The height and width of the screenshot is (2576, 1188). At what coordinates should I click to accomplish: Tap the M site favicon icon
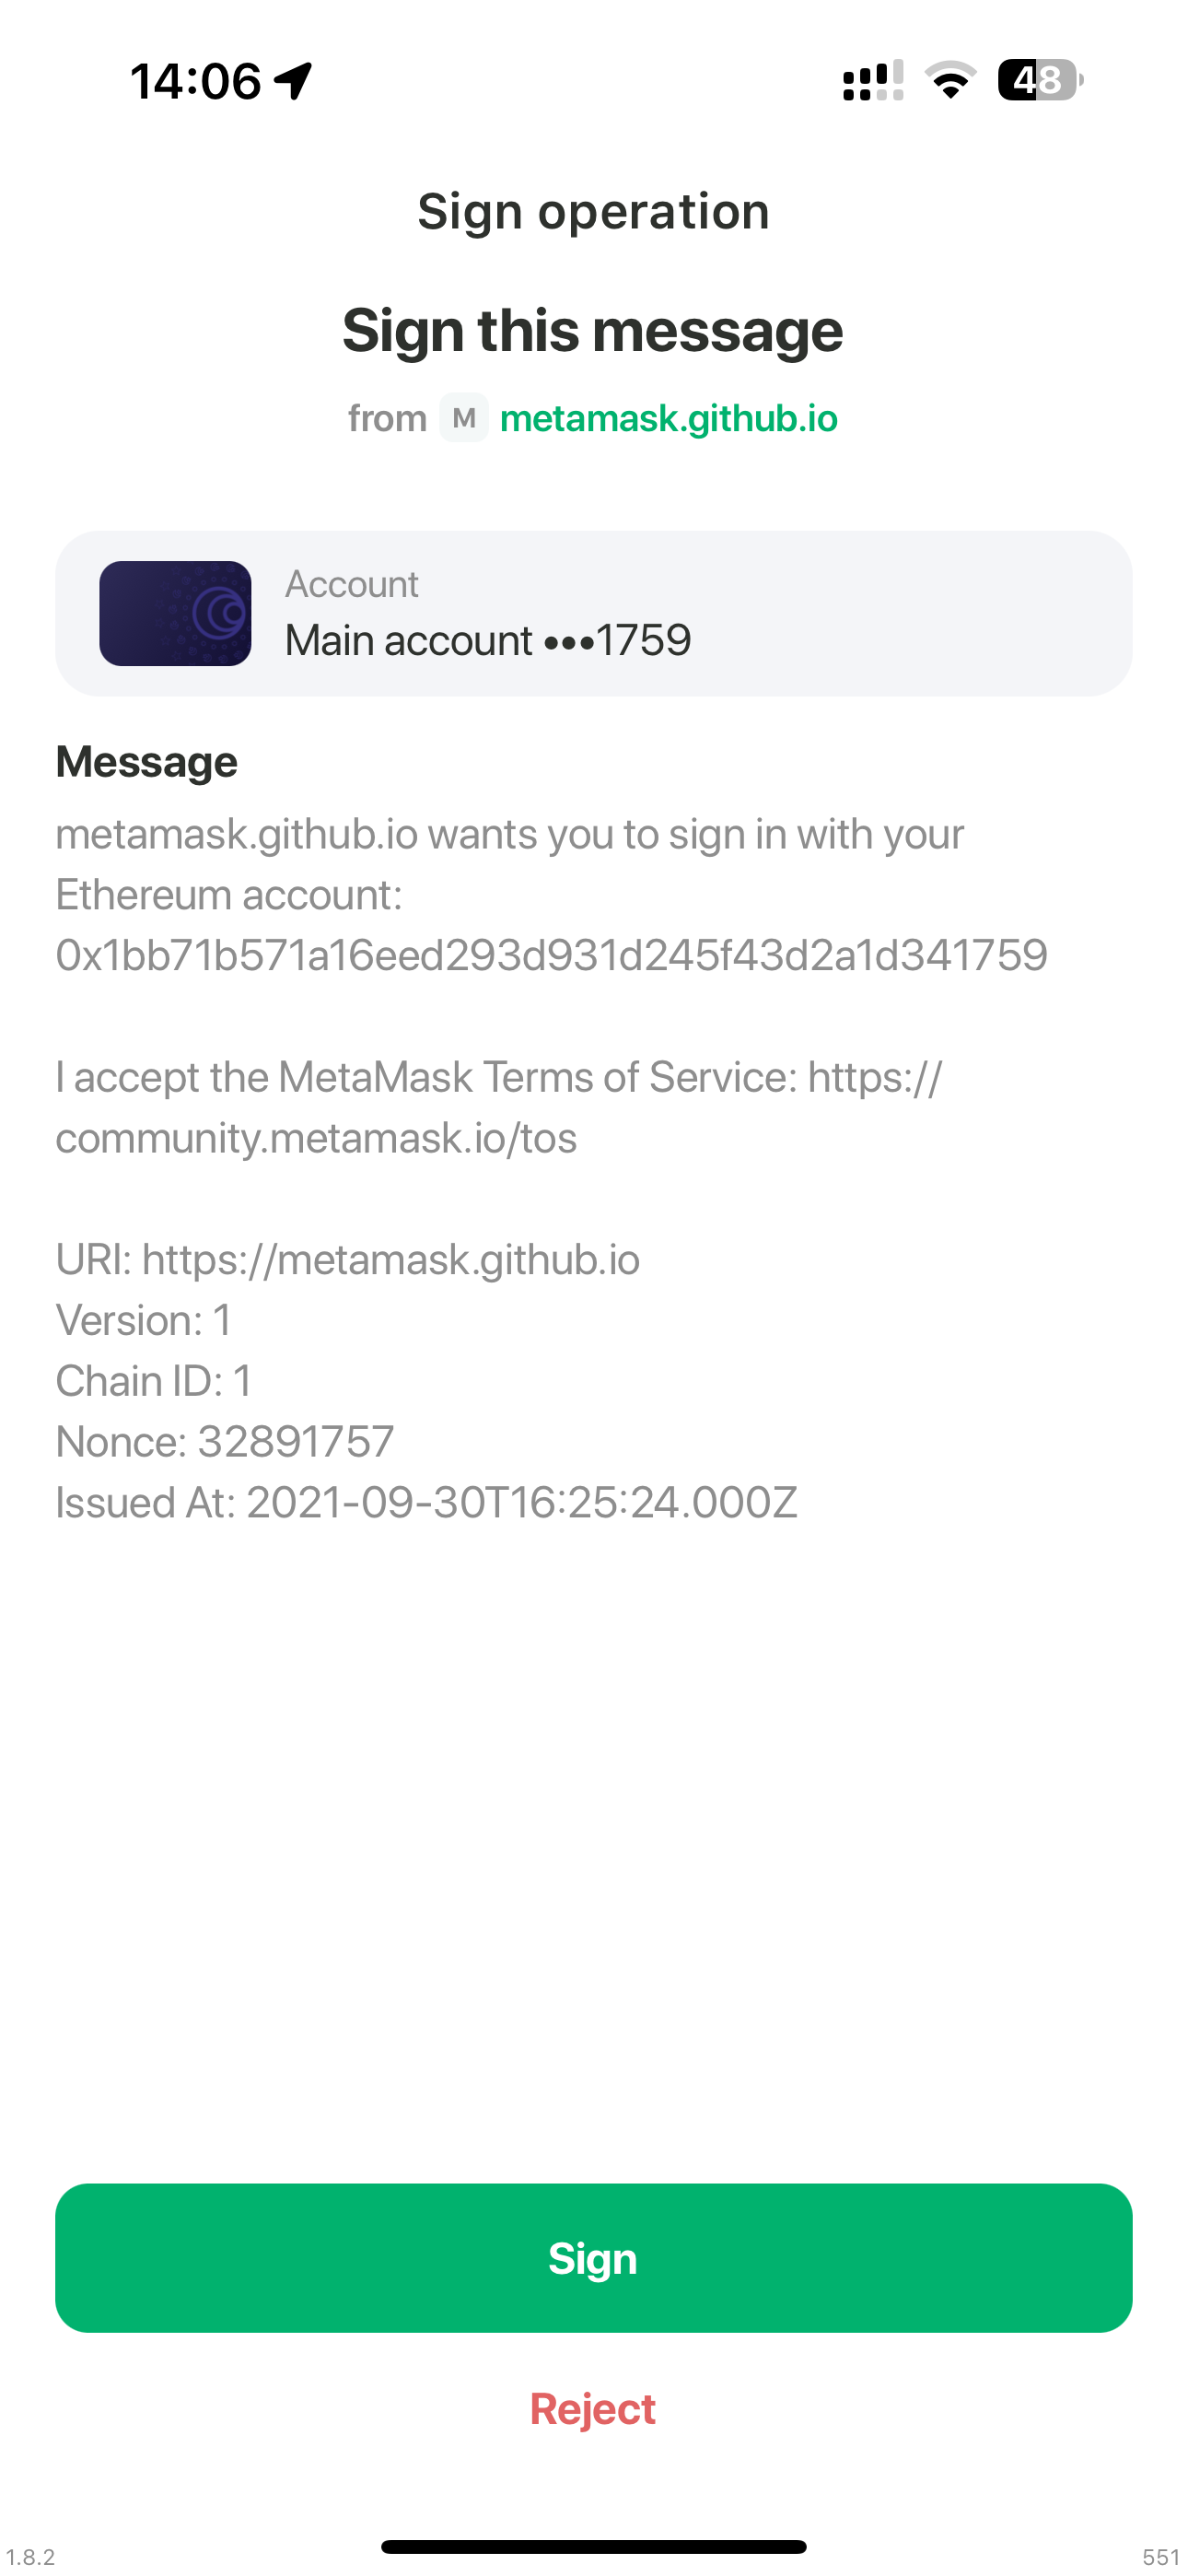(464, 417)
